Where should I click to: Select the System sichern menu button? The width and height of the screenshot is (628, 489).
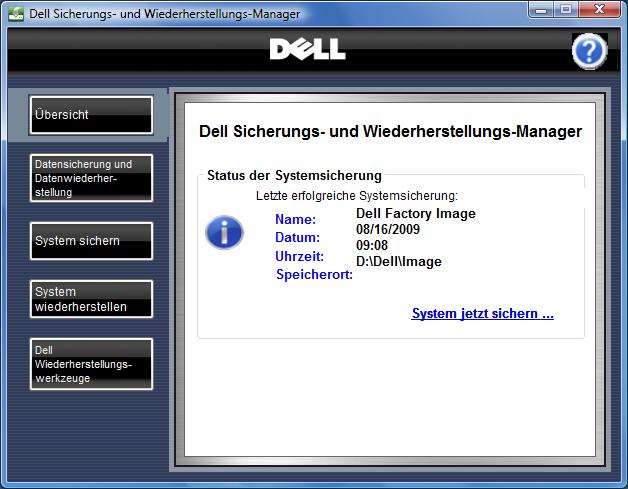click(91, 241)
